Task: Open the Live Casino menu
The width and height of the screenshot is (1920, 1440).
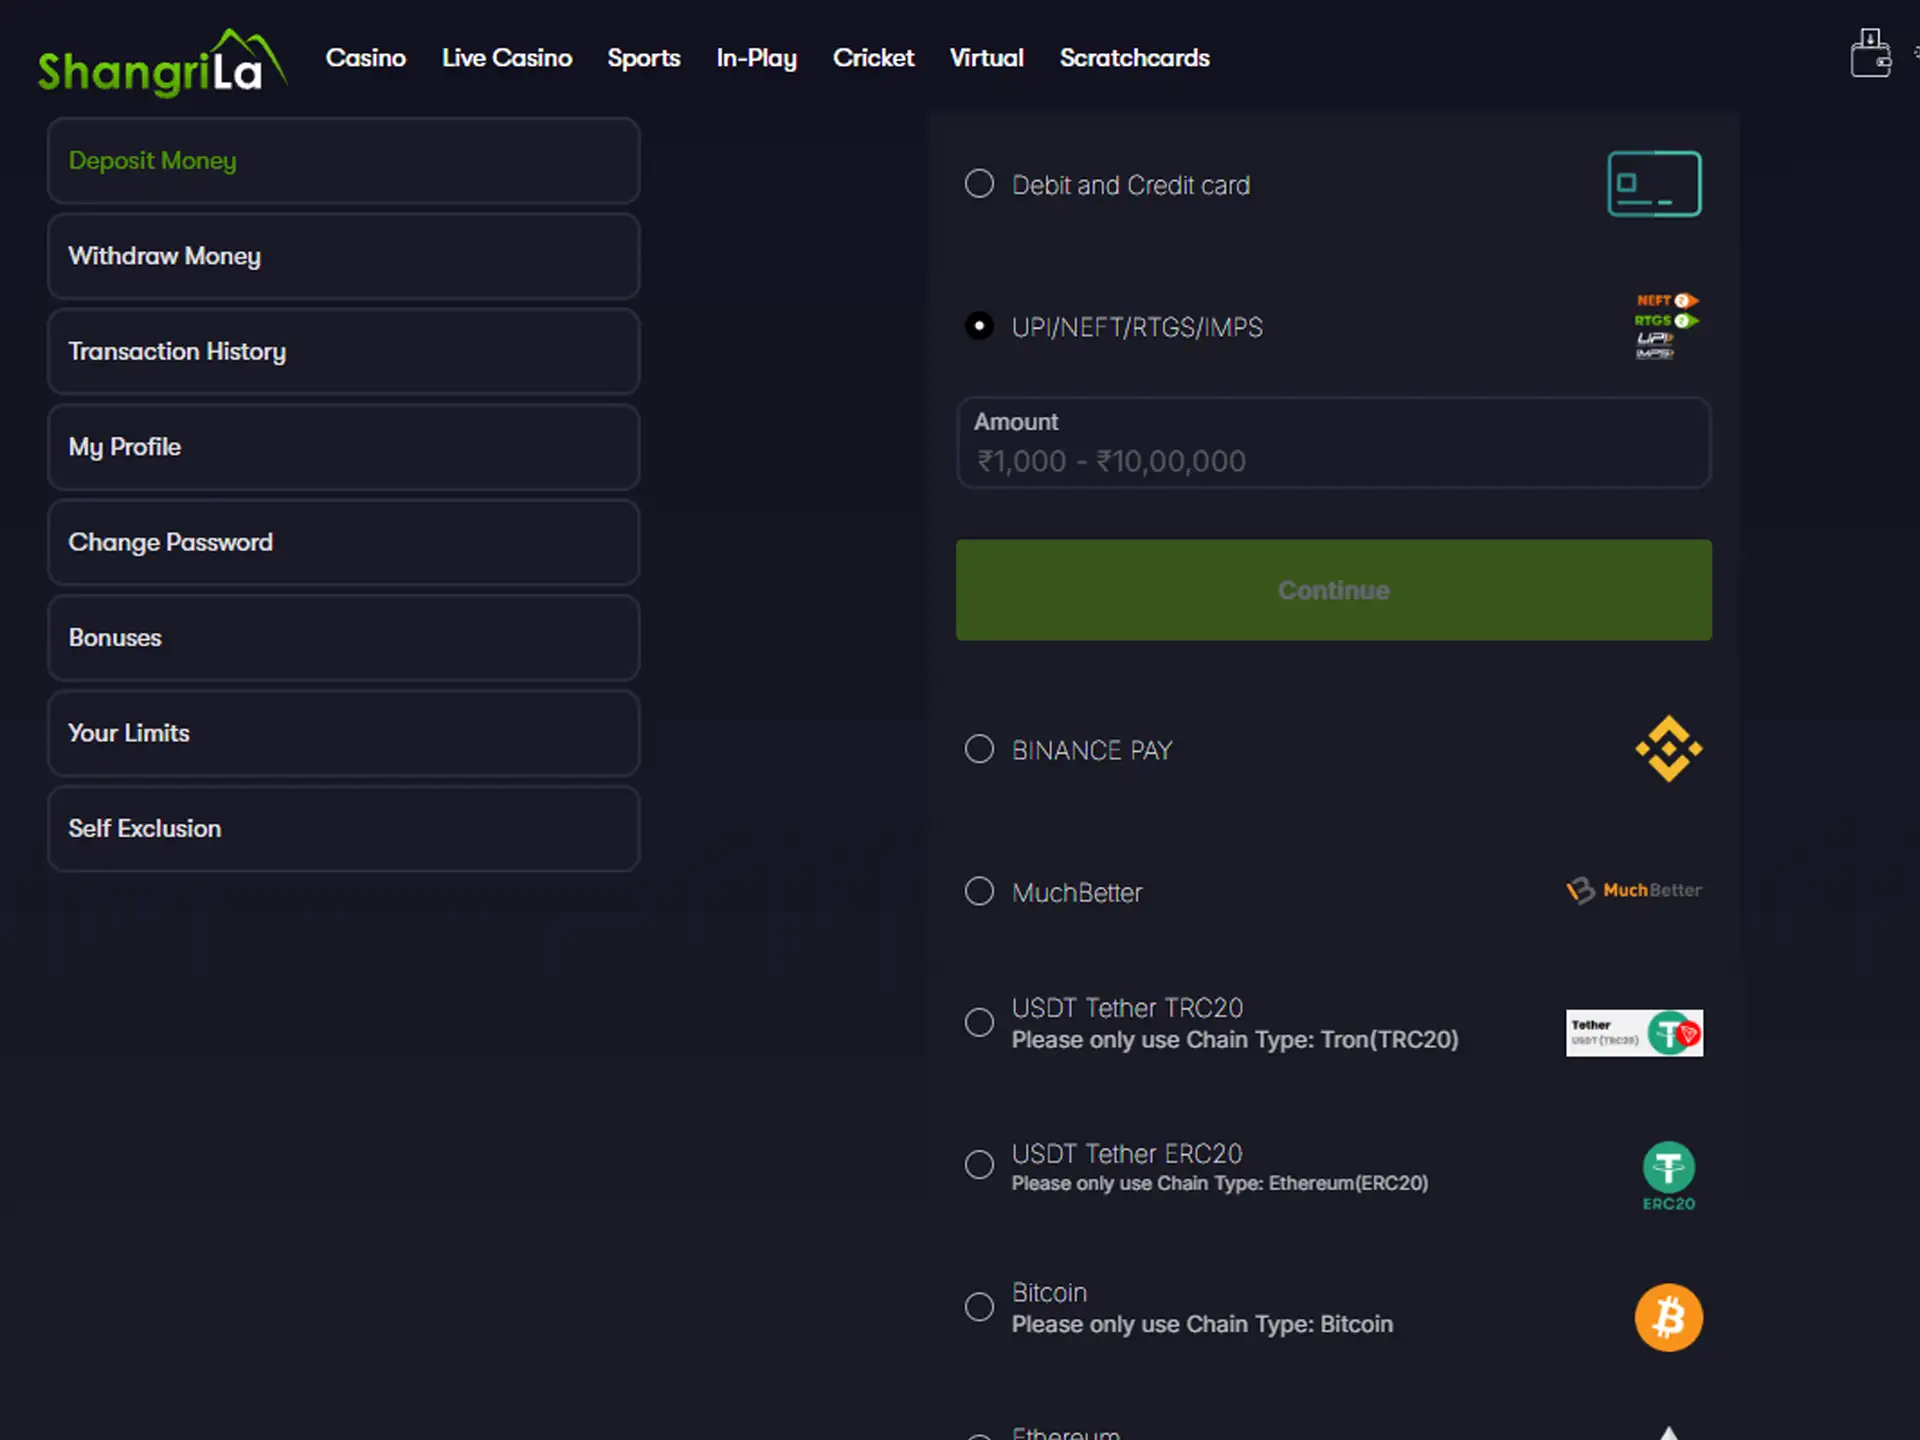Action: (x=507, y=58)
